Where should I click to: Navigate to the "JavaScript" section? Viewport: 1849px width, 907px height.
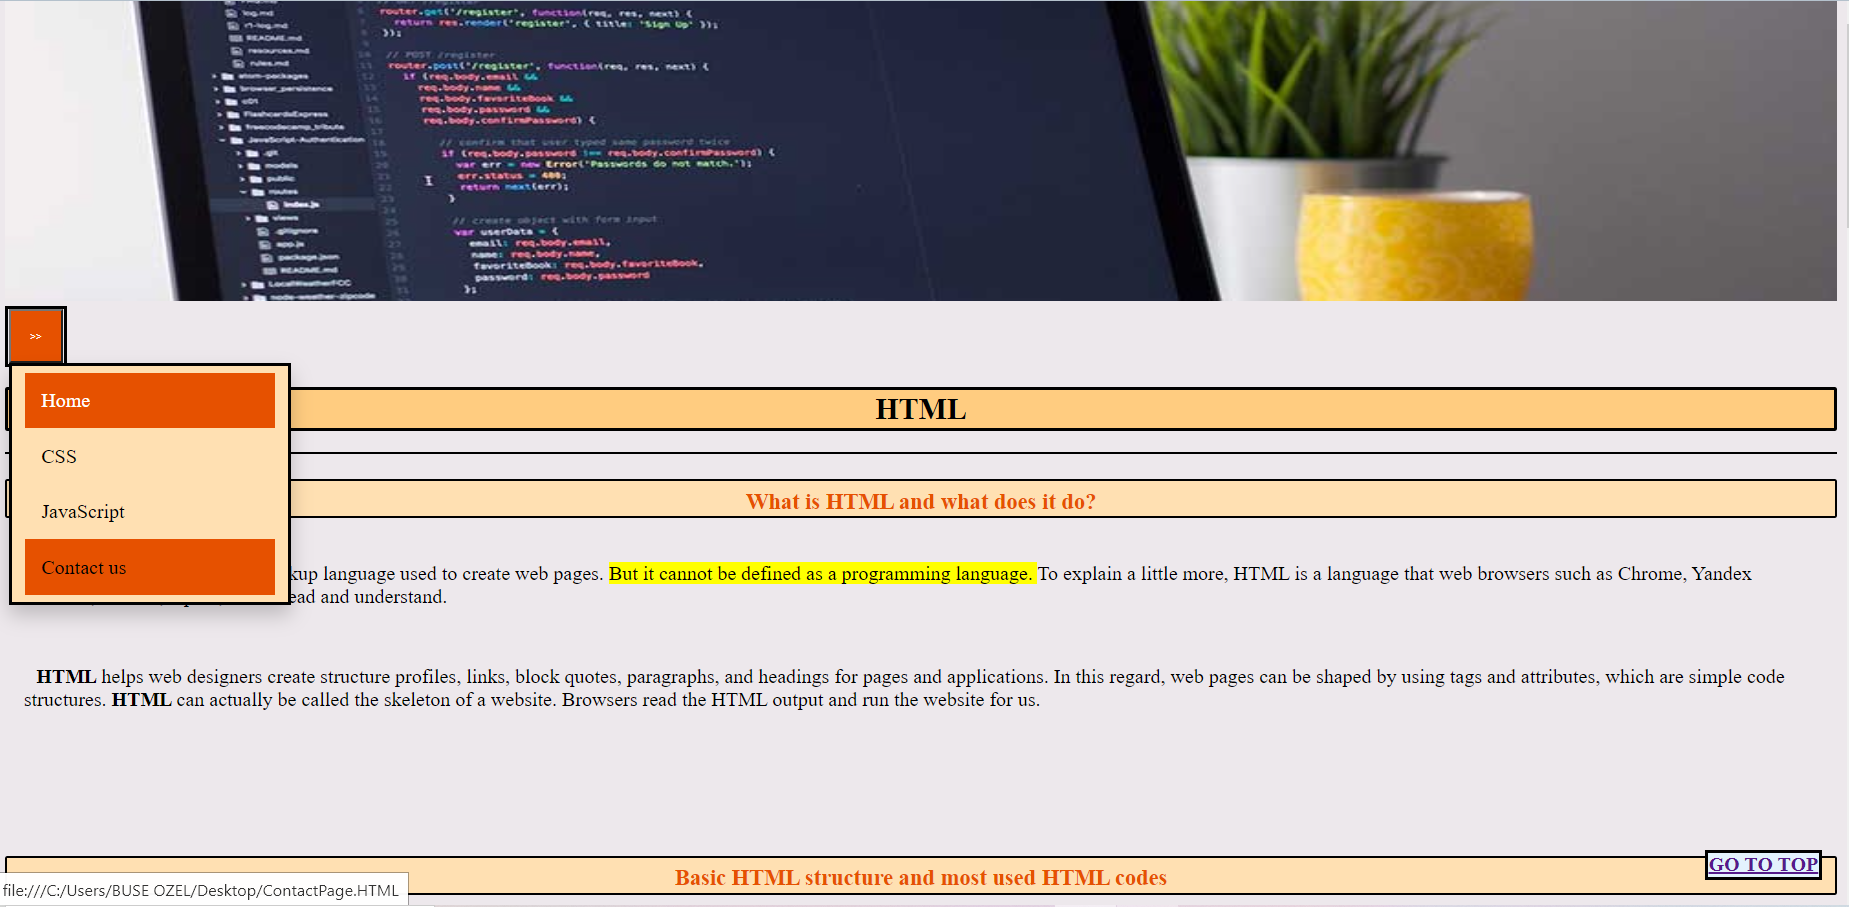coord(83,511)
